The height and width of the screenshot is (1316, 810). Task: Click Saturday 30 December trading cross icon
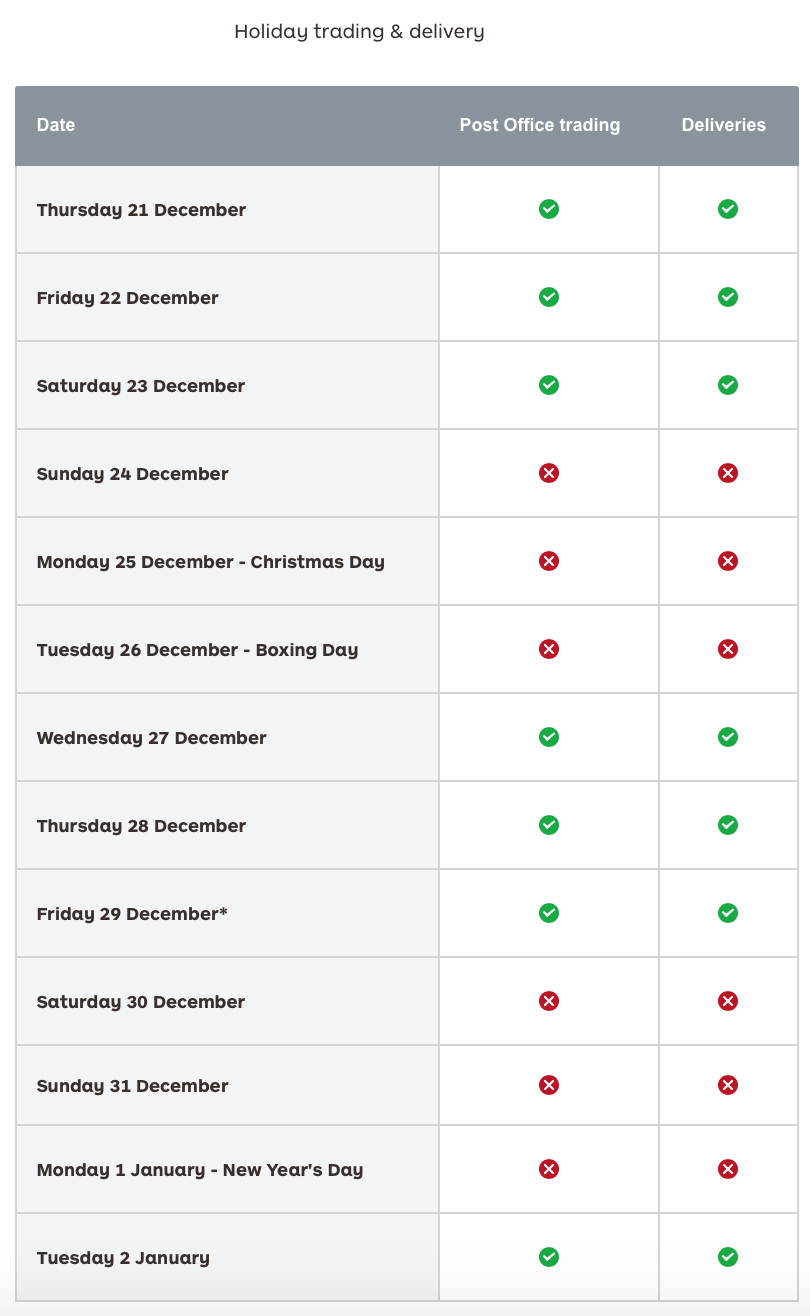549,1001
